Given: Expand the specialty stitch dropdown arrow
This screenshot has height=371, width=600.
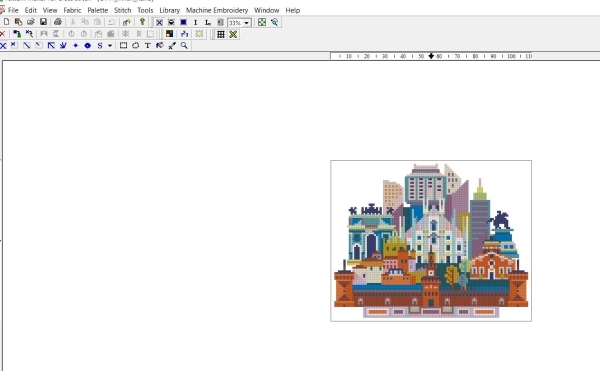Looking at the screenshot, I should [110, 46].
